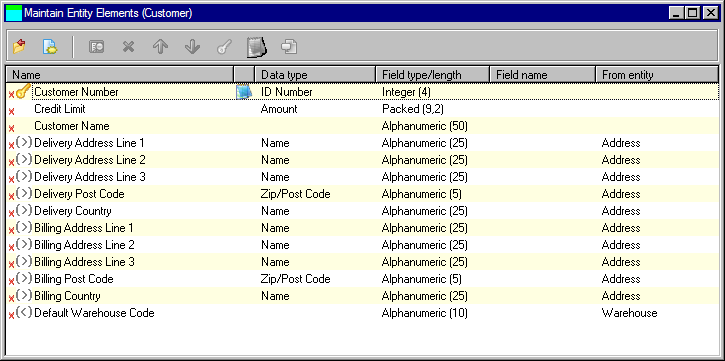The height and width of the screenshot is (361, 725).
Task: Click the Alphanumeric (10) field type cell
Action: (x=425, y=313)
